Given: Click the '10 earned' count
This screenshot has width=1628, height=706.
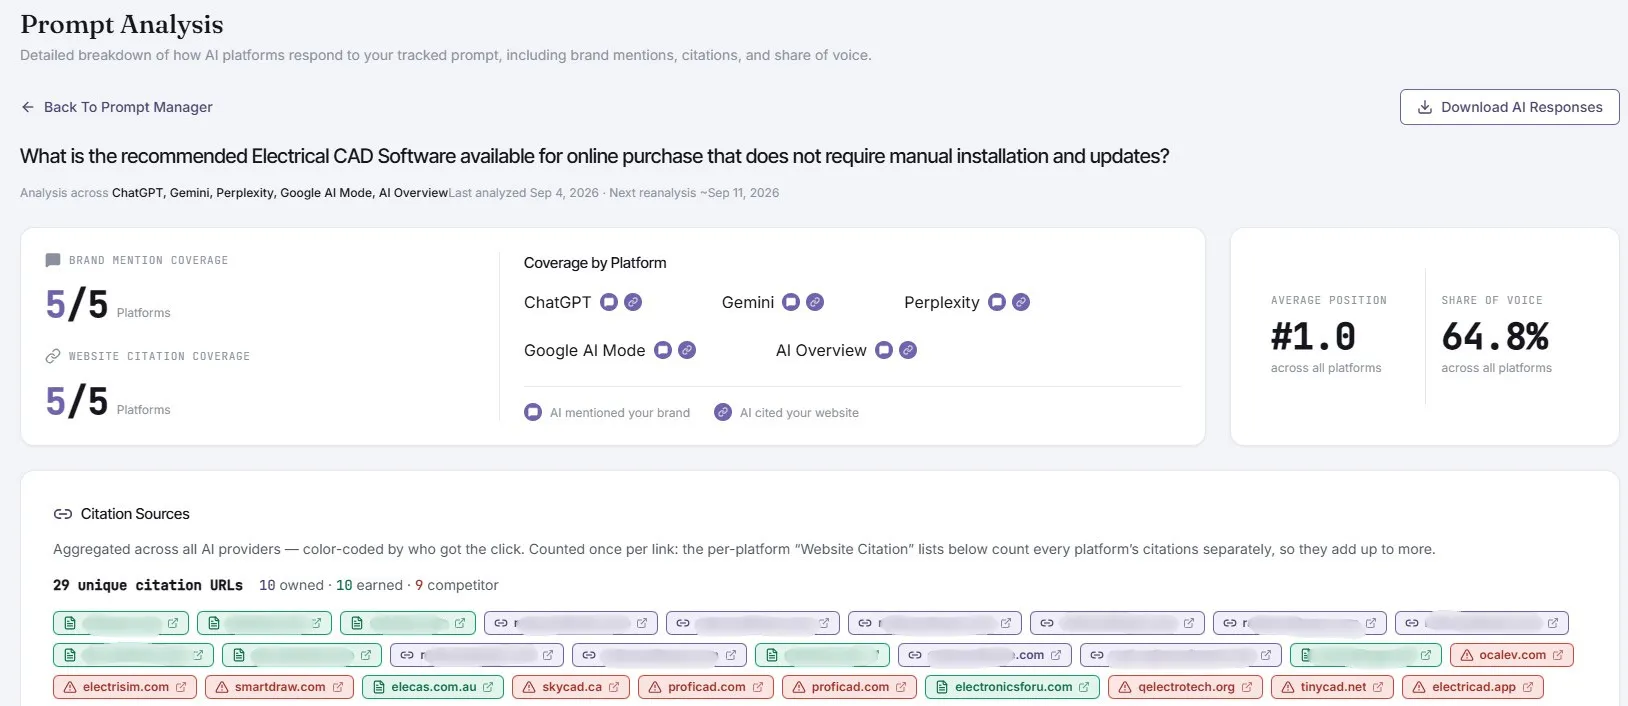Looking at the screenshot, I should 369,585.
